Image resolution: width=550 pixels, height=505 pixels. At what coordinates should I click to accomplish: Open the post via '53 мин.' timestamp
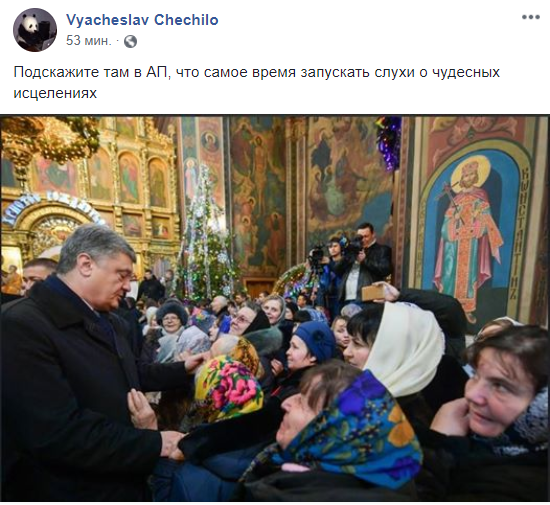[89, 41]
